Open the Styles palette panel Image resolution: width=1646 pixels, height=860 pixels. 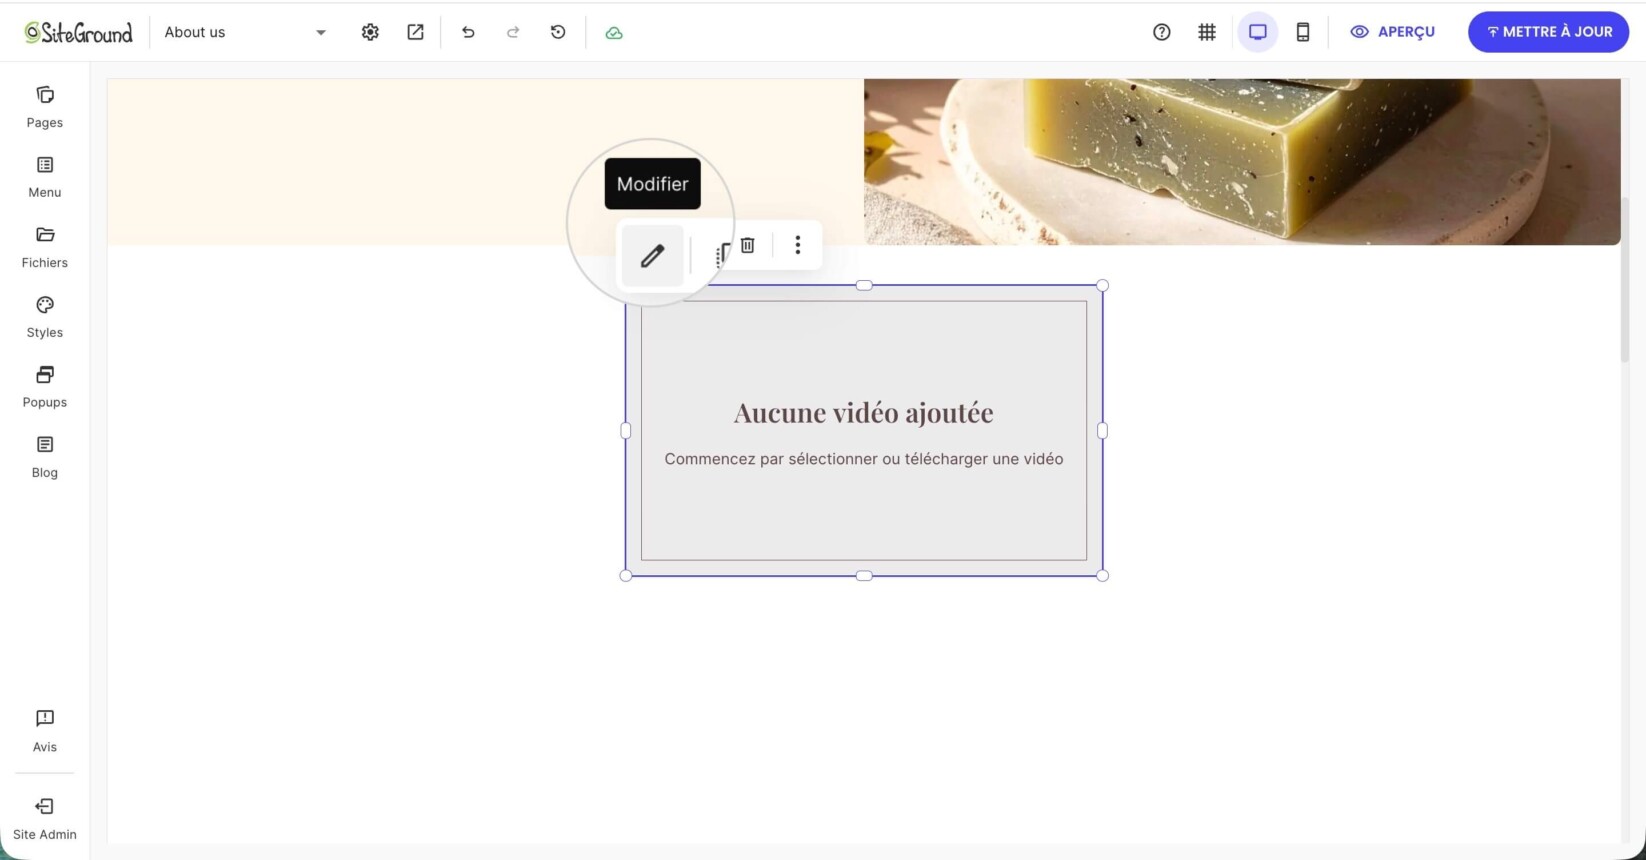(x=44, y=317)
